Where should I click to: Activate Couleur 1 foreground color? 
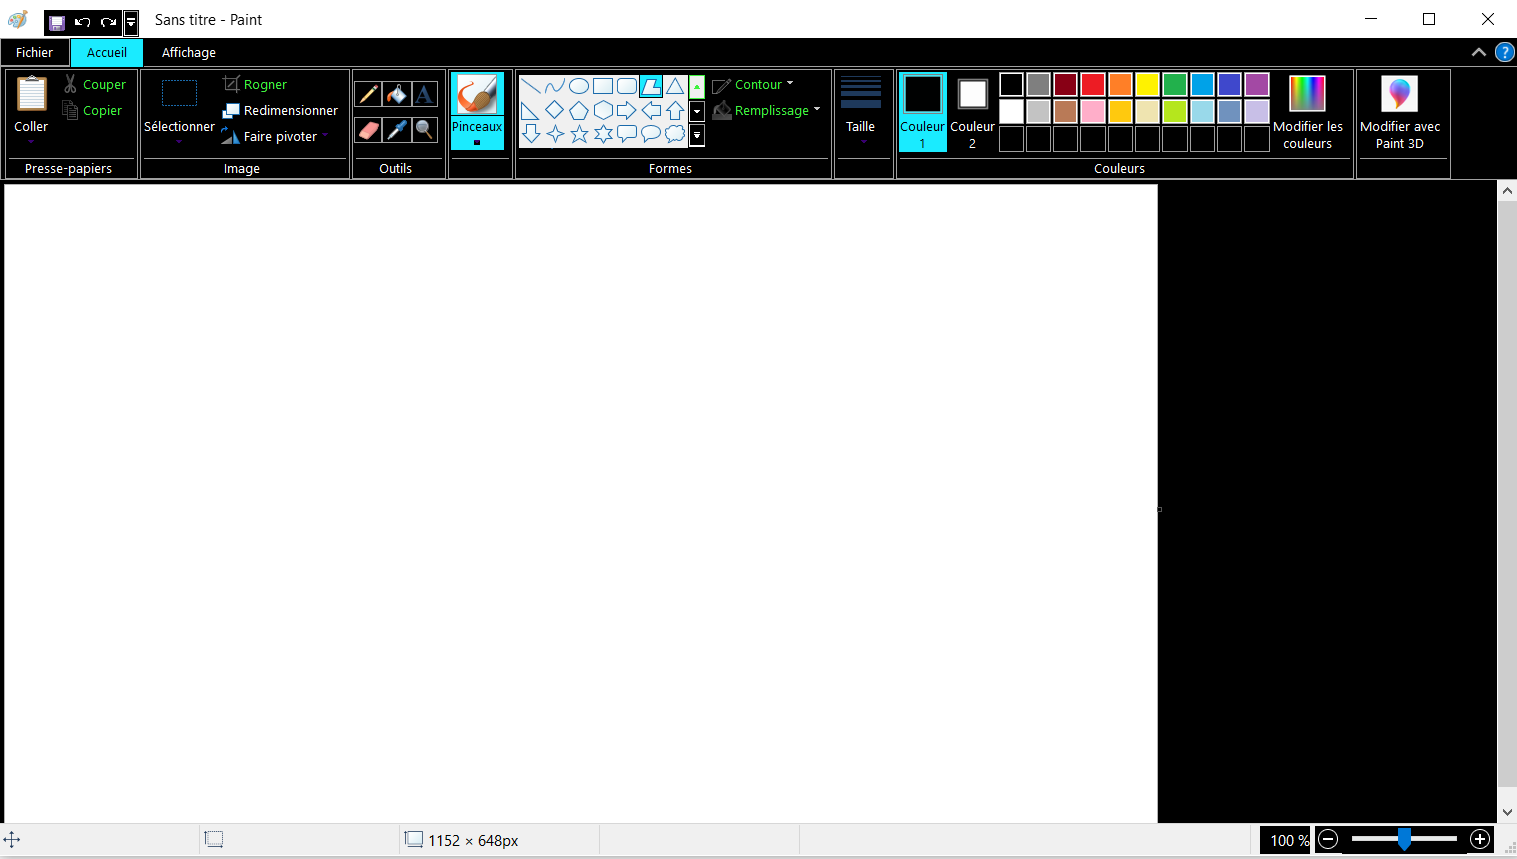[922, 112]
